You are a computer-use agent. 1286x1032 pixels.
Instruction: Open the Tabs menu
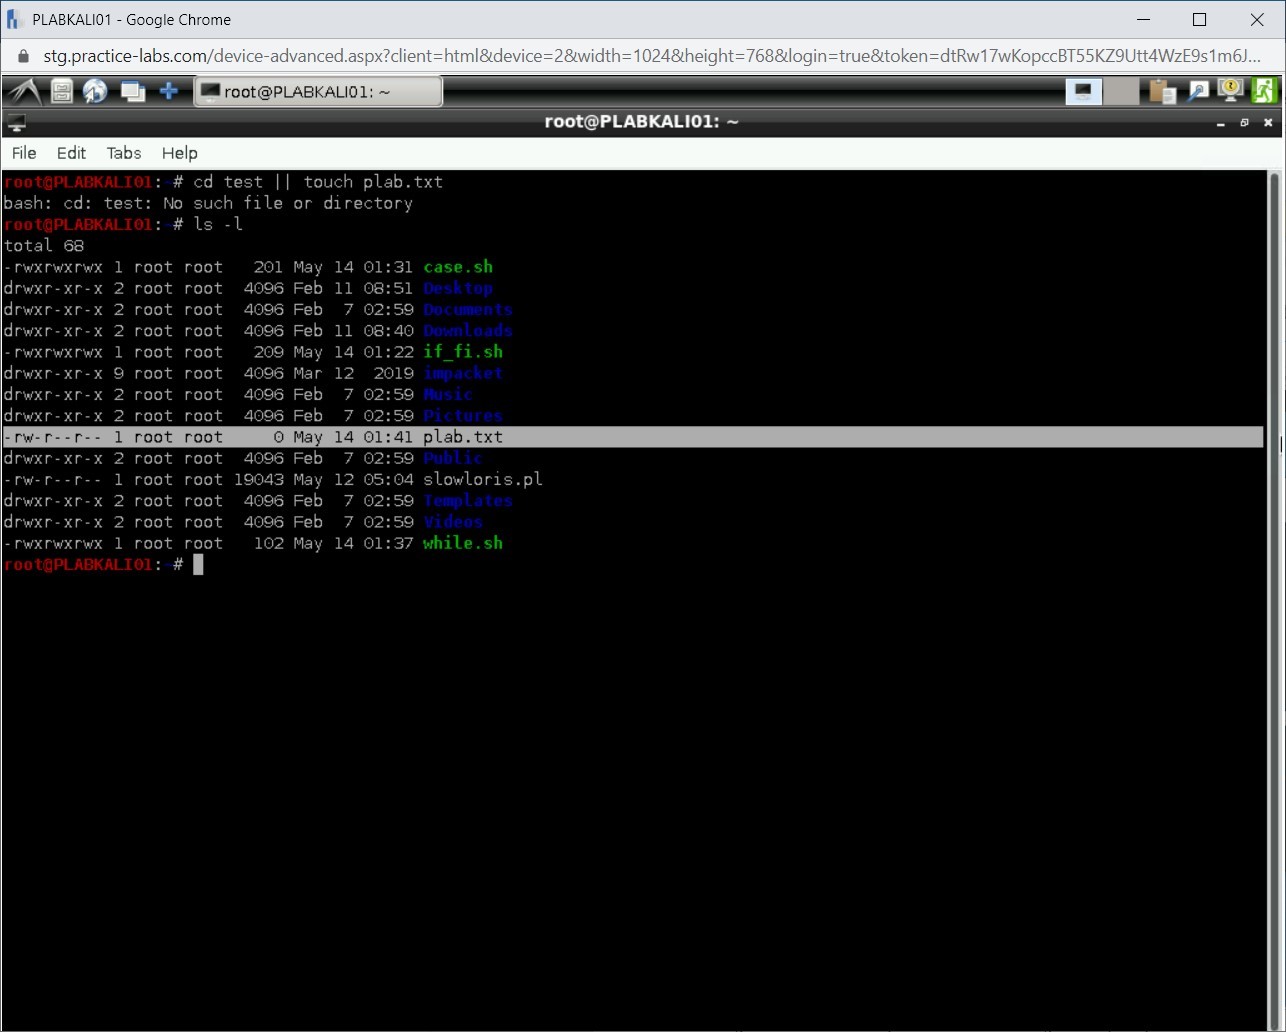click(x=124, y=153)
